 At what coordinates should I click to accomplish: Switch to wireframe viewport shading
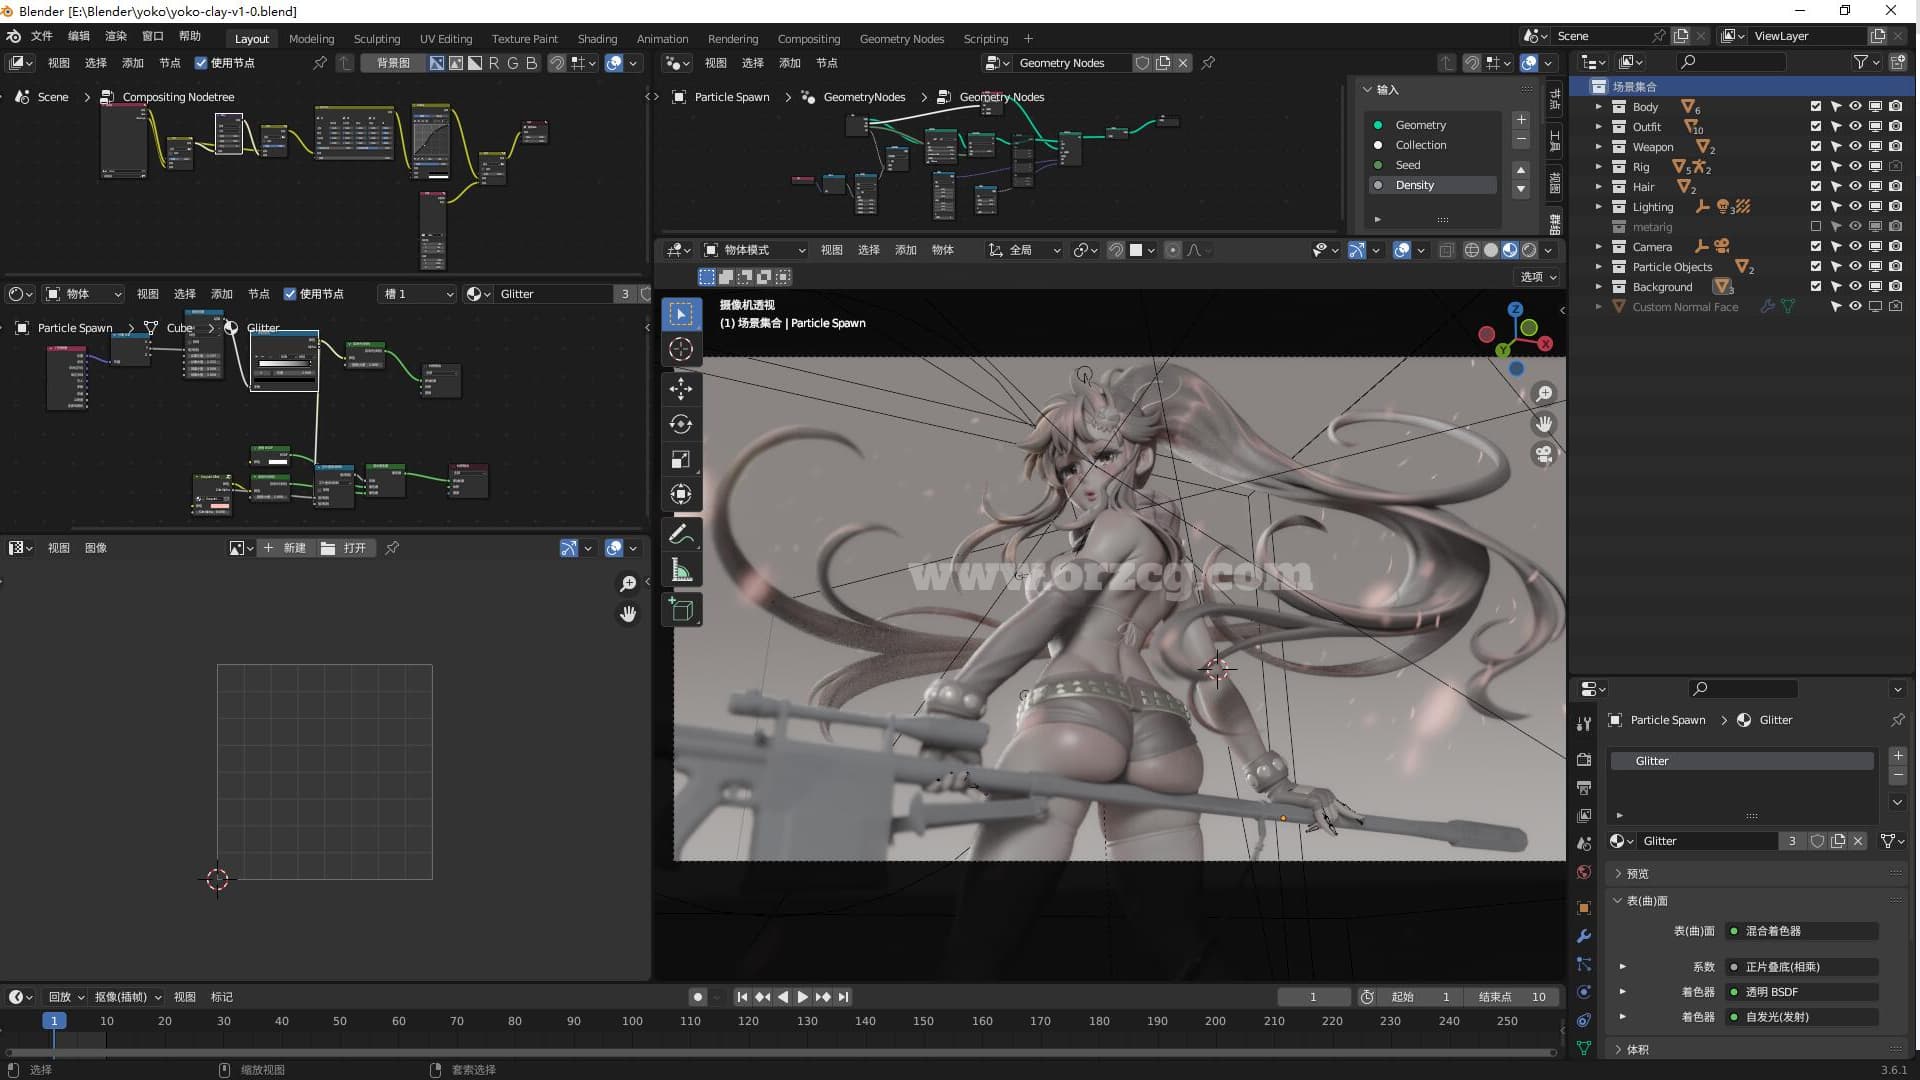pos(1472,250)
